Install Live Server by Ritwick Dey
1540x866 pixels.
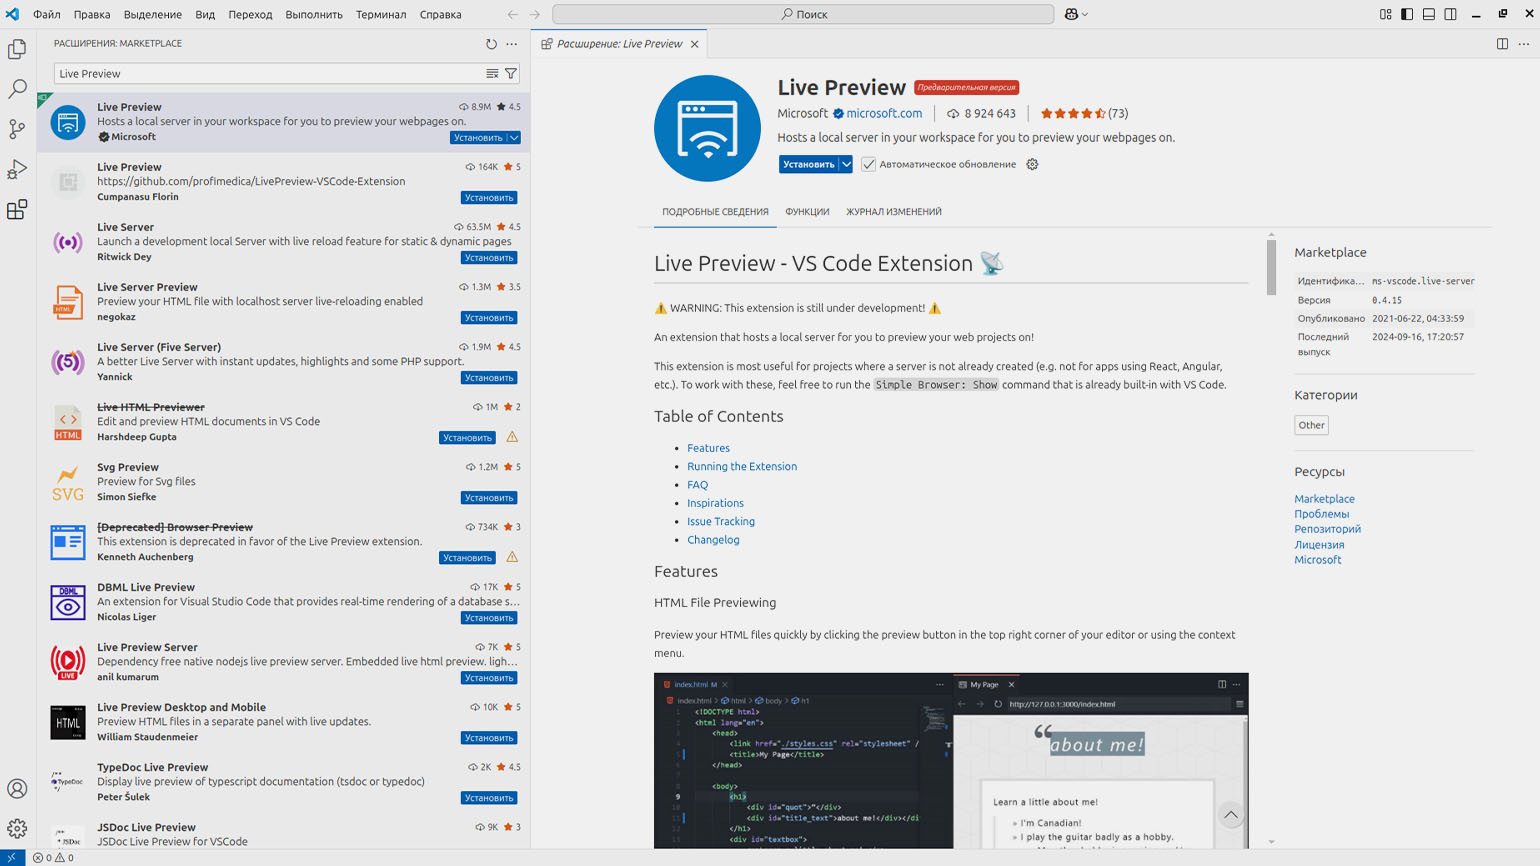coord(489,258)
